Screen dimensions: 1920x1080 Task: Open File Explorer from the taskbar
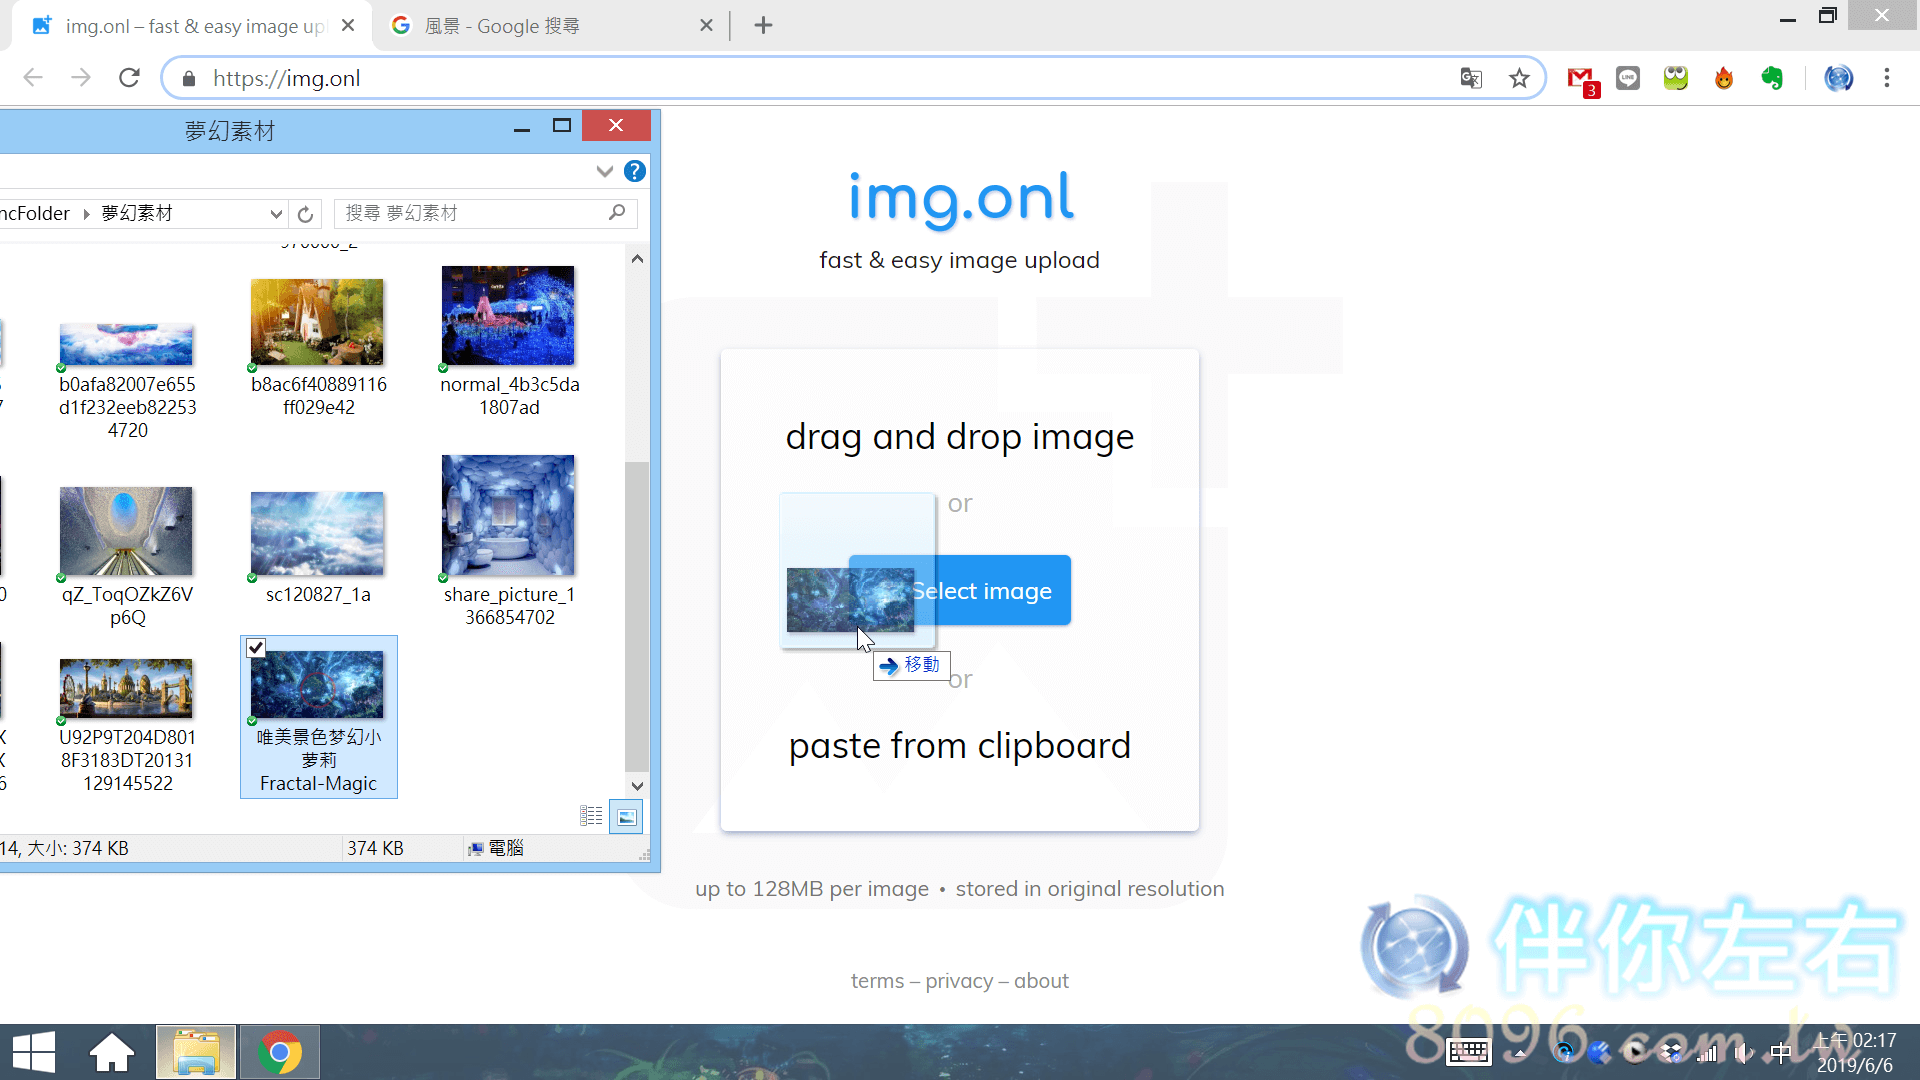pyautogui.click(x=196, y=1052)
